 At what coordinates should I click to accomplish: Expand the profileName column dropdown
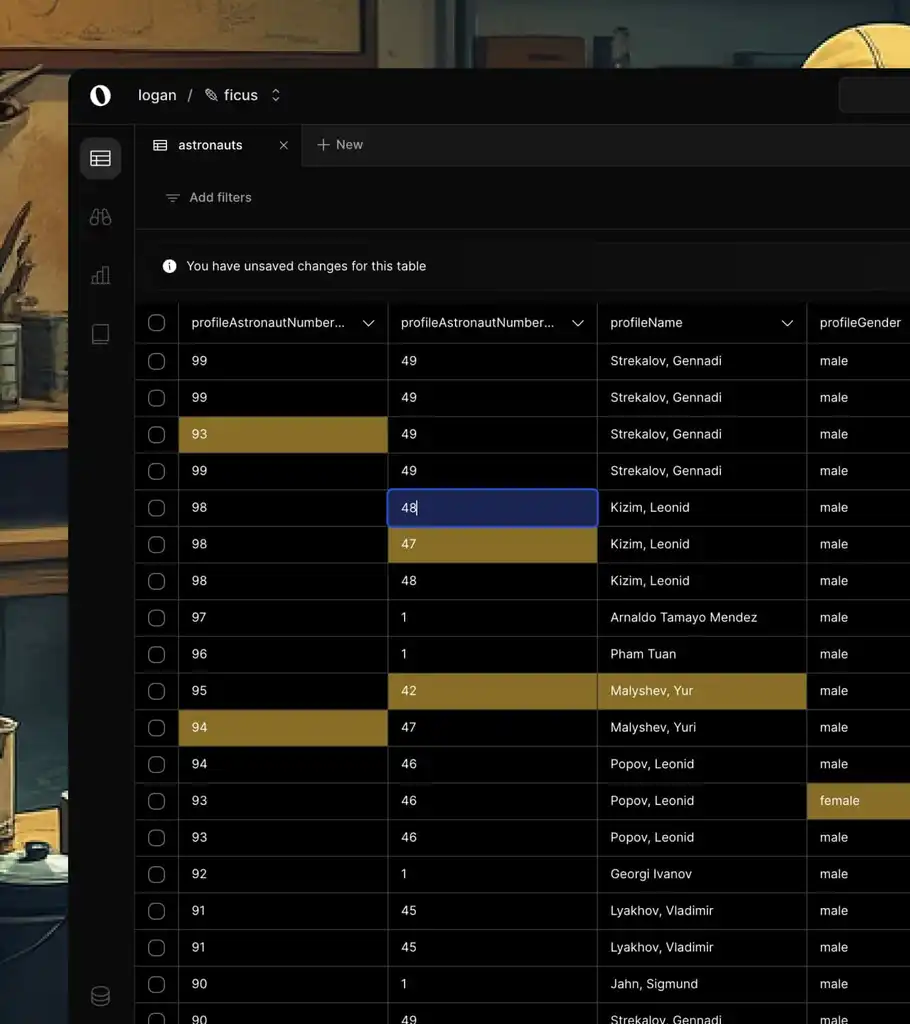787,323
